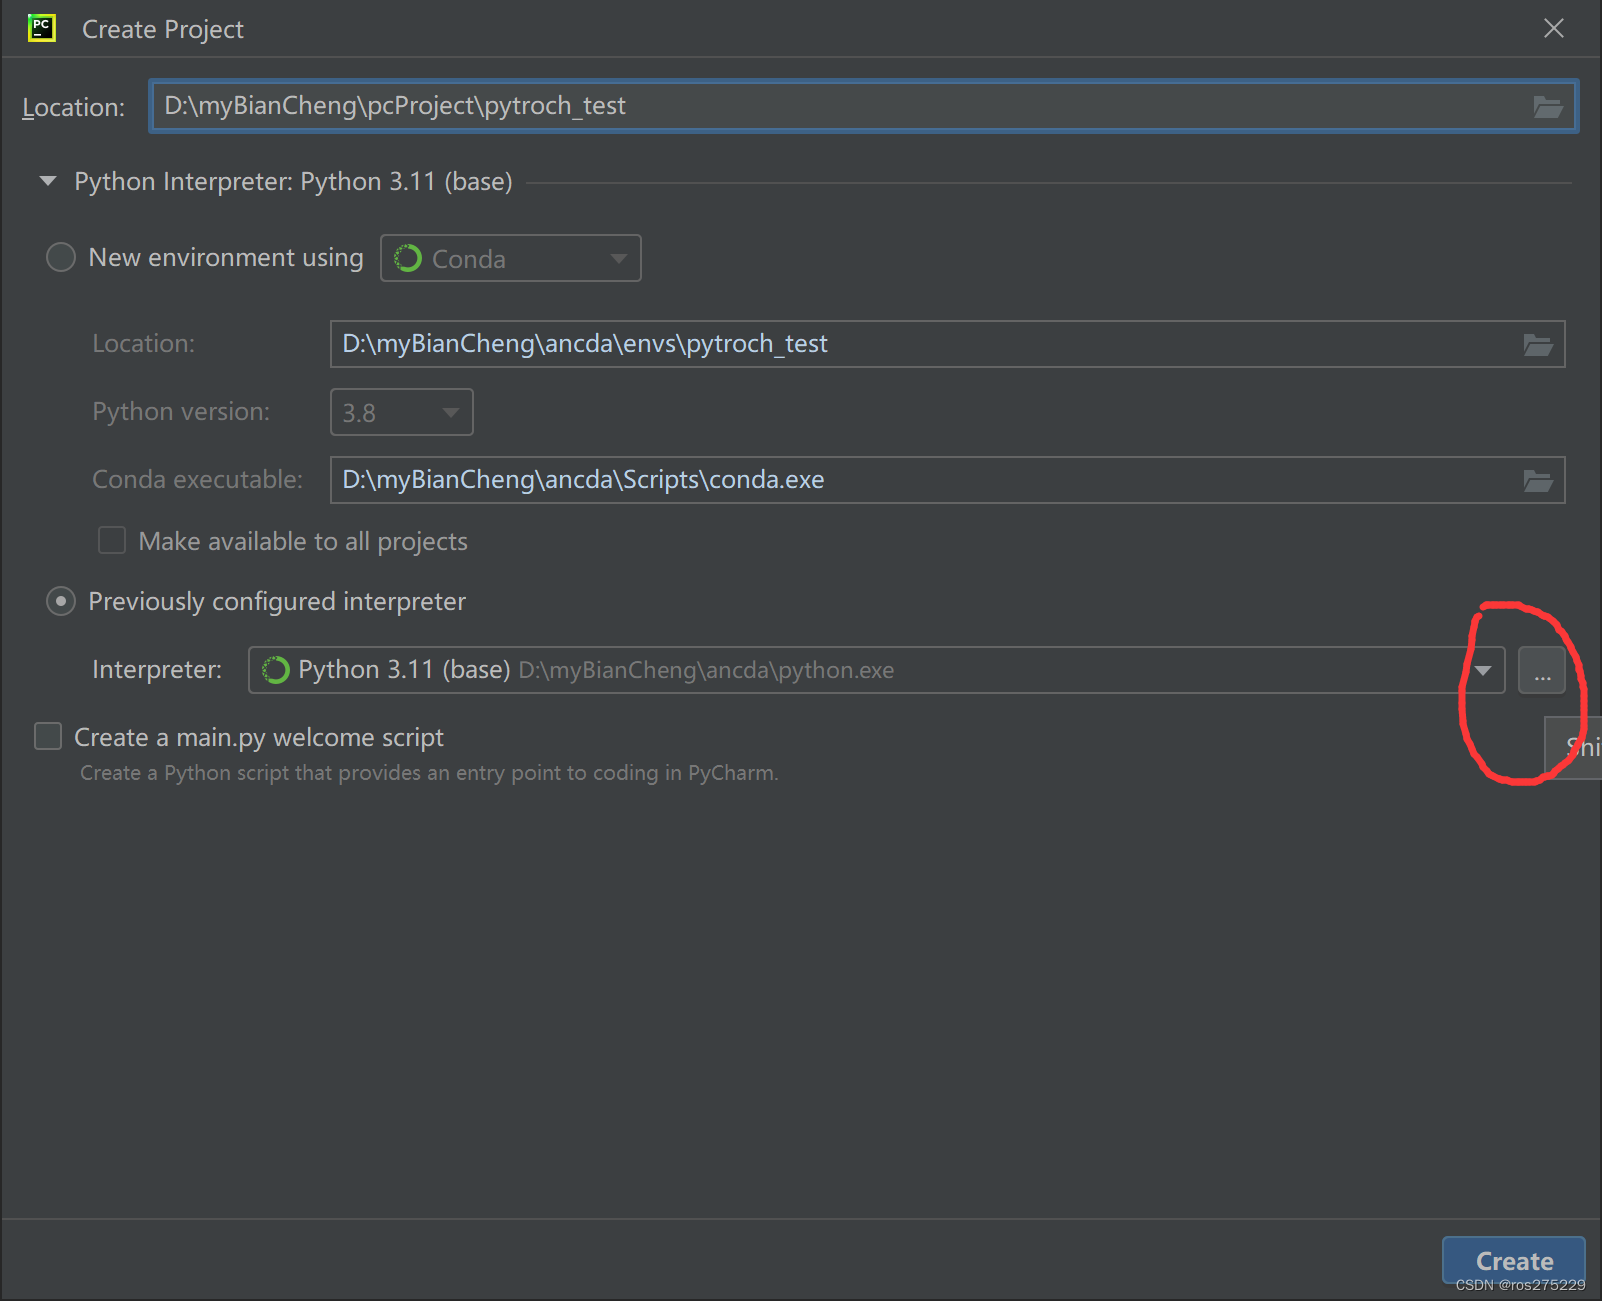Click the ellipsis button to browse interpreters
This screenshot has height=1301, width=1602.
coord(1542,670)
